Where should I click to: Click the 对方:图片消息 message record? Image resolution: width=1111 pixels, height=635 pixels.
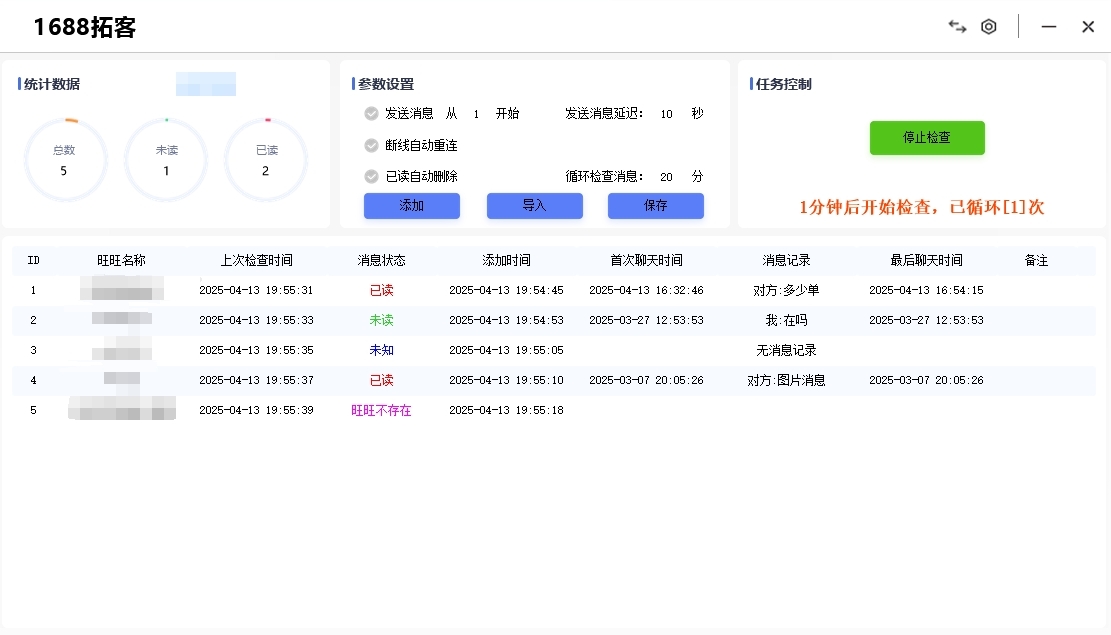point(786,381)
